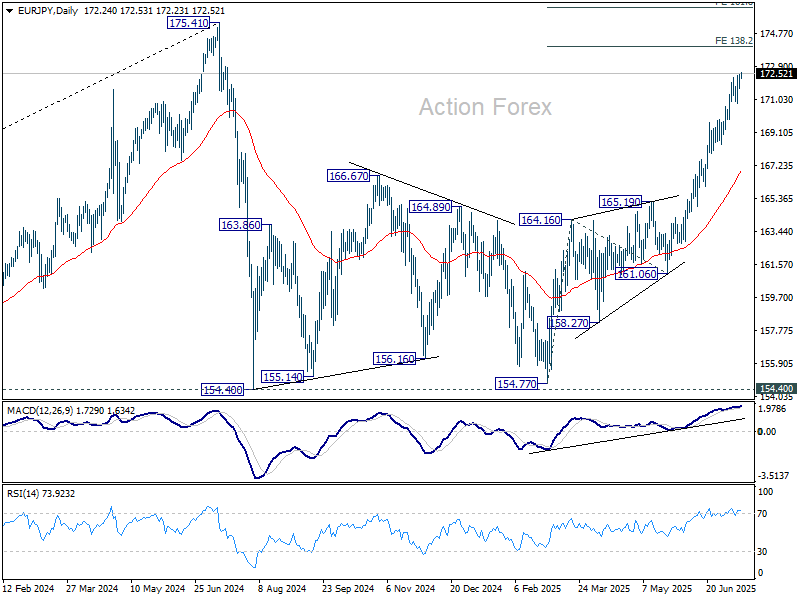Click the 163.860 price label
The image size is (800, 600).
pos(240,225)
